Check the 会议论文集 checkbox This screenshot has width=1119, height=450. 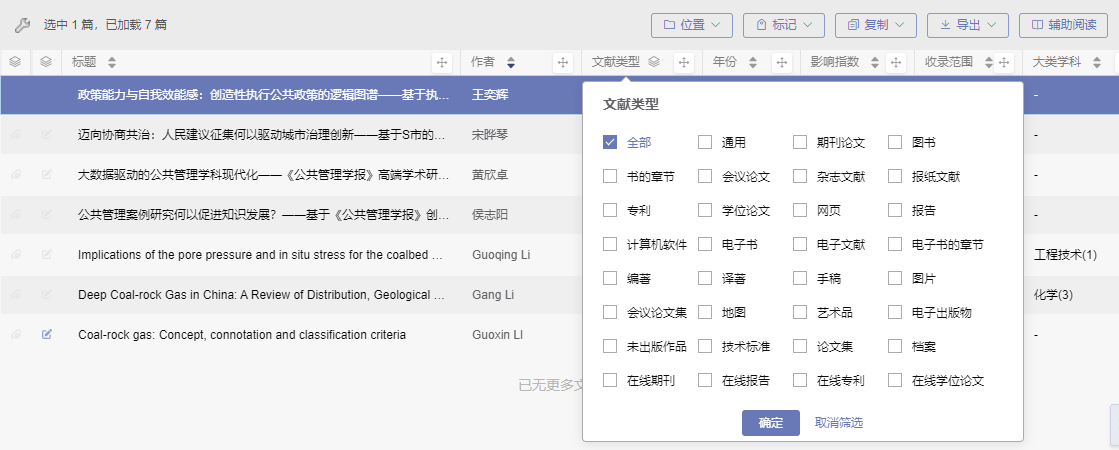pos(609,312)
